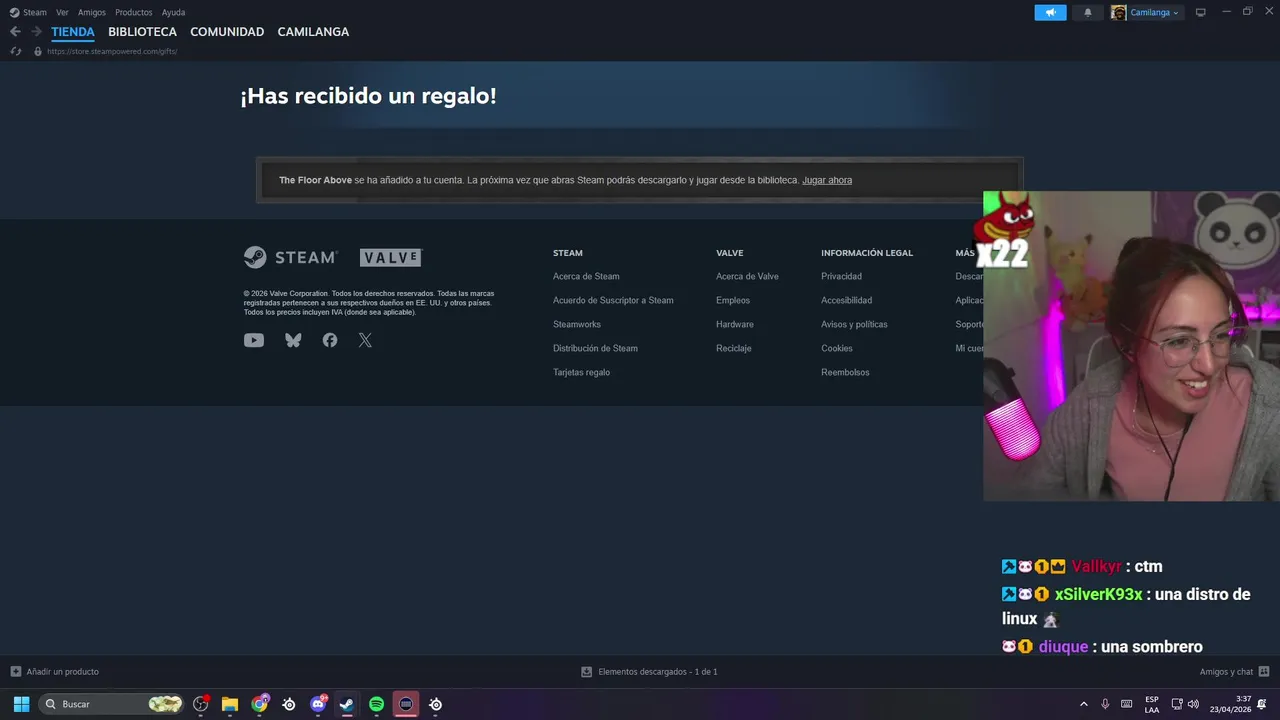The height and width of the screenshot is (720, 1280).
Task: Reload the page with the refresh icon
Action: (16, 51)
